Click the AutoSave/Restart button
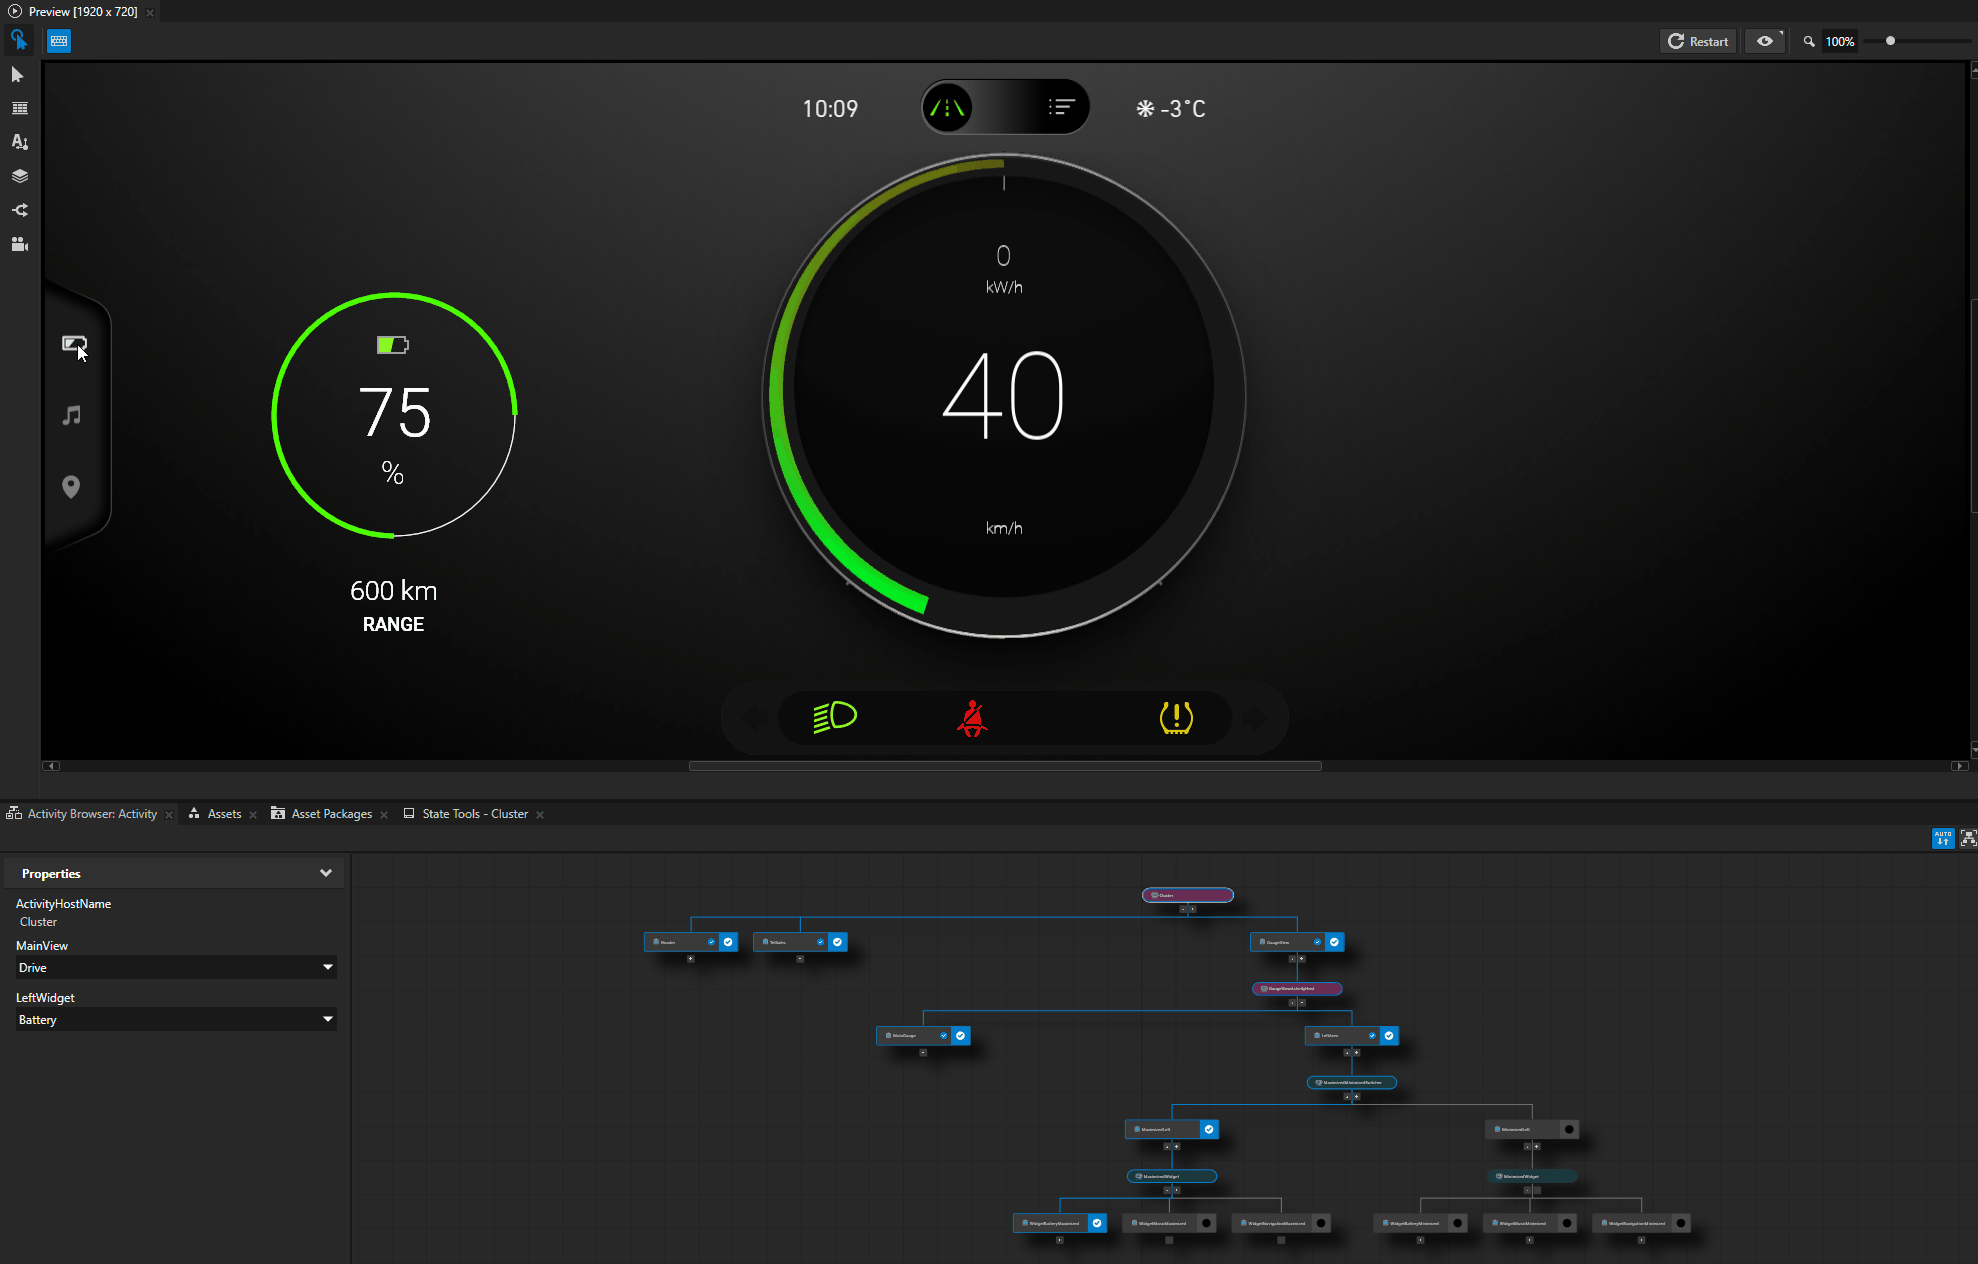 [1698, 40]
